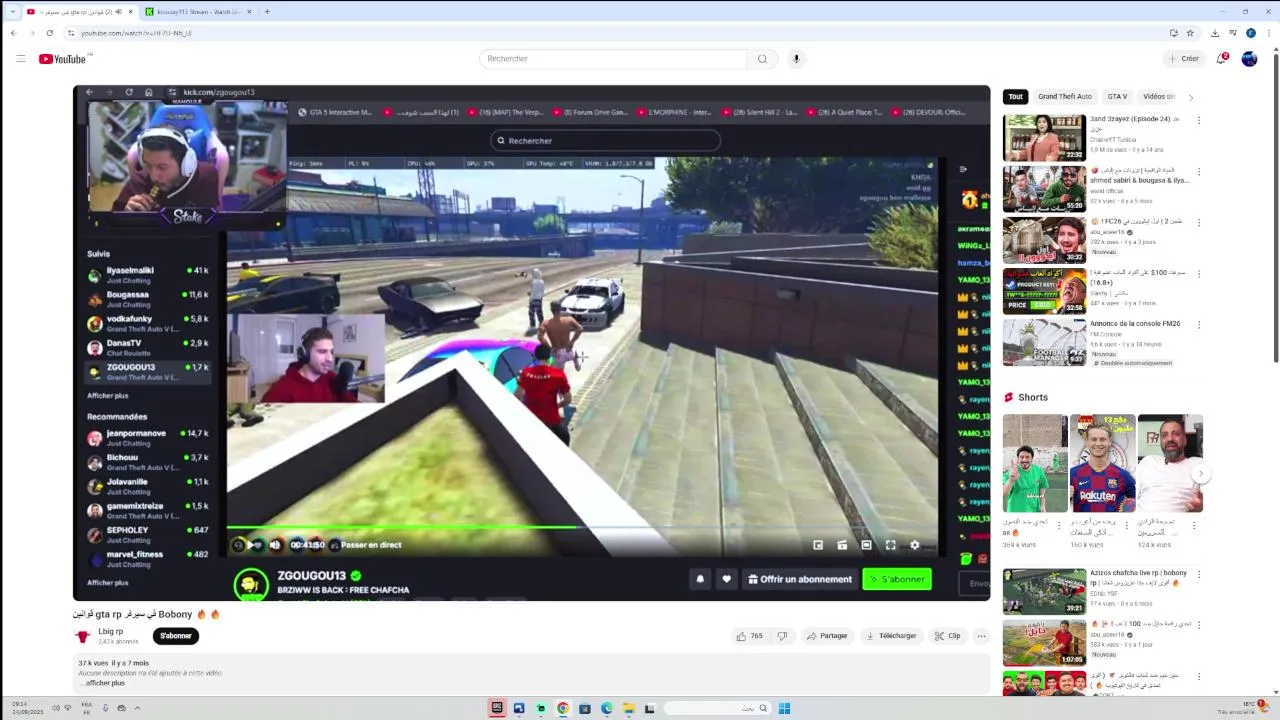1280x720 pixels.
Task: Subscribe to Lbig rp with S'abonner
Action: pos(176,636)
